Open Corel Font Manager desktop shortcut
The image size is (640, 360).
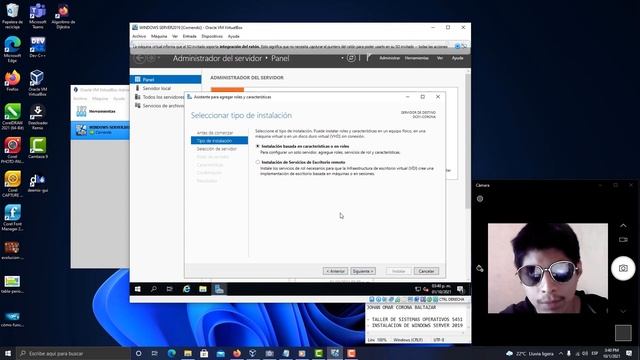(x=12, y=218)
